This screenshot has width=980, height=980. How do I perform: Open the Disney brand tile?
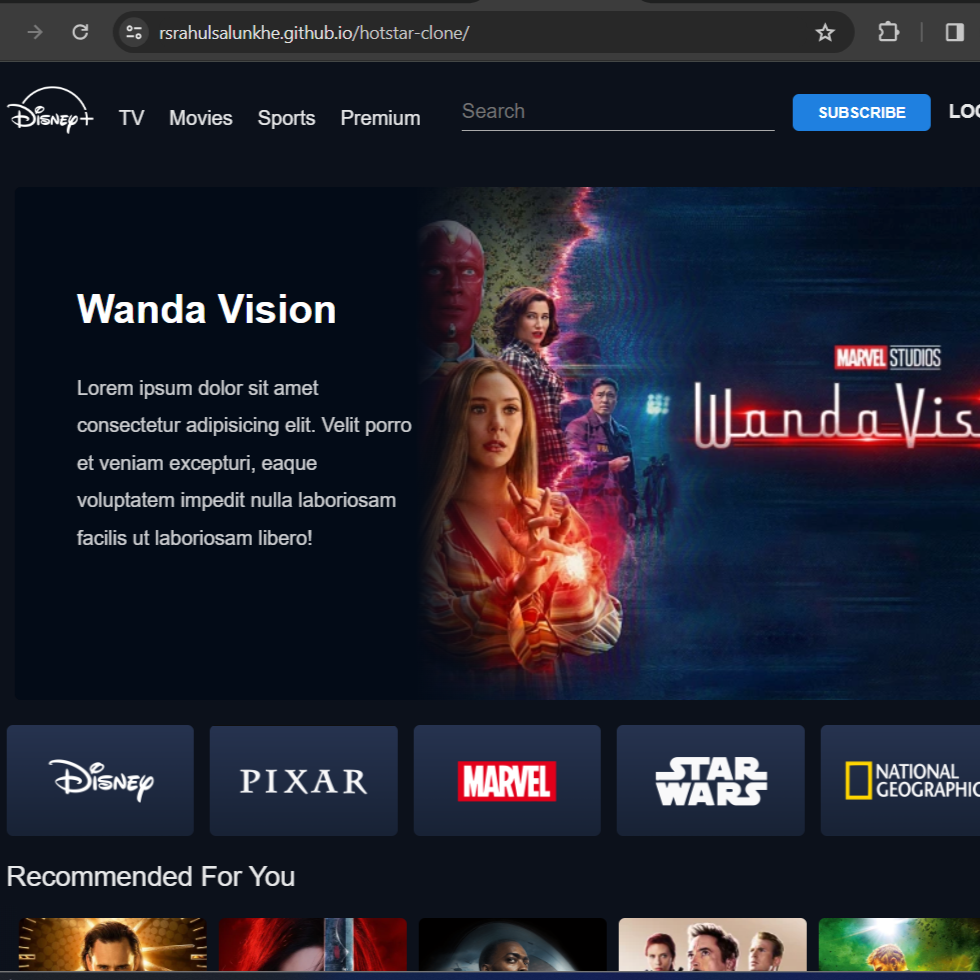point(100,780)
